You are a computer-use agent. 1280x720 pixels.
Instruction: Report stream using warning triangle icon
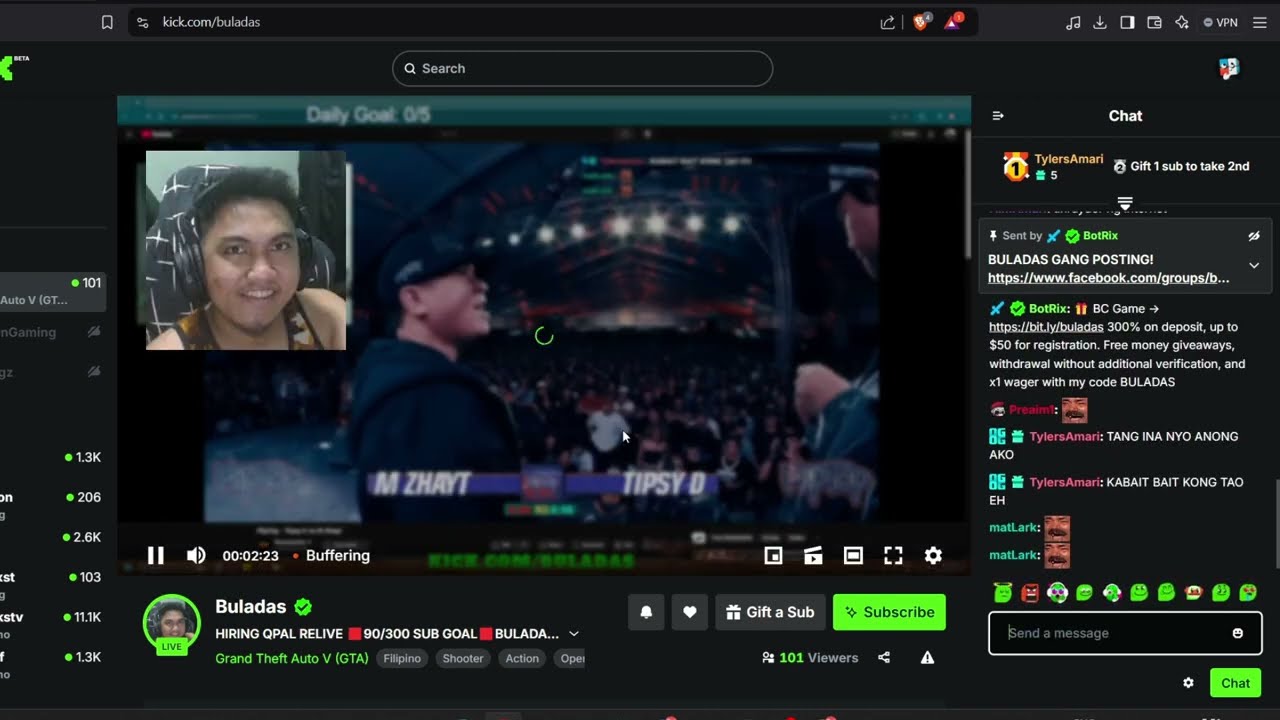point(928,658)
